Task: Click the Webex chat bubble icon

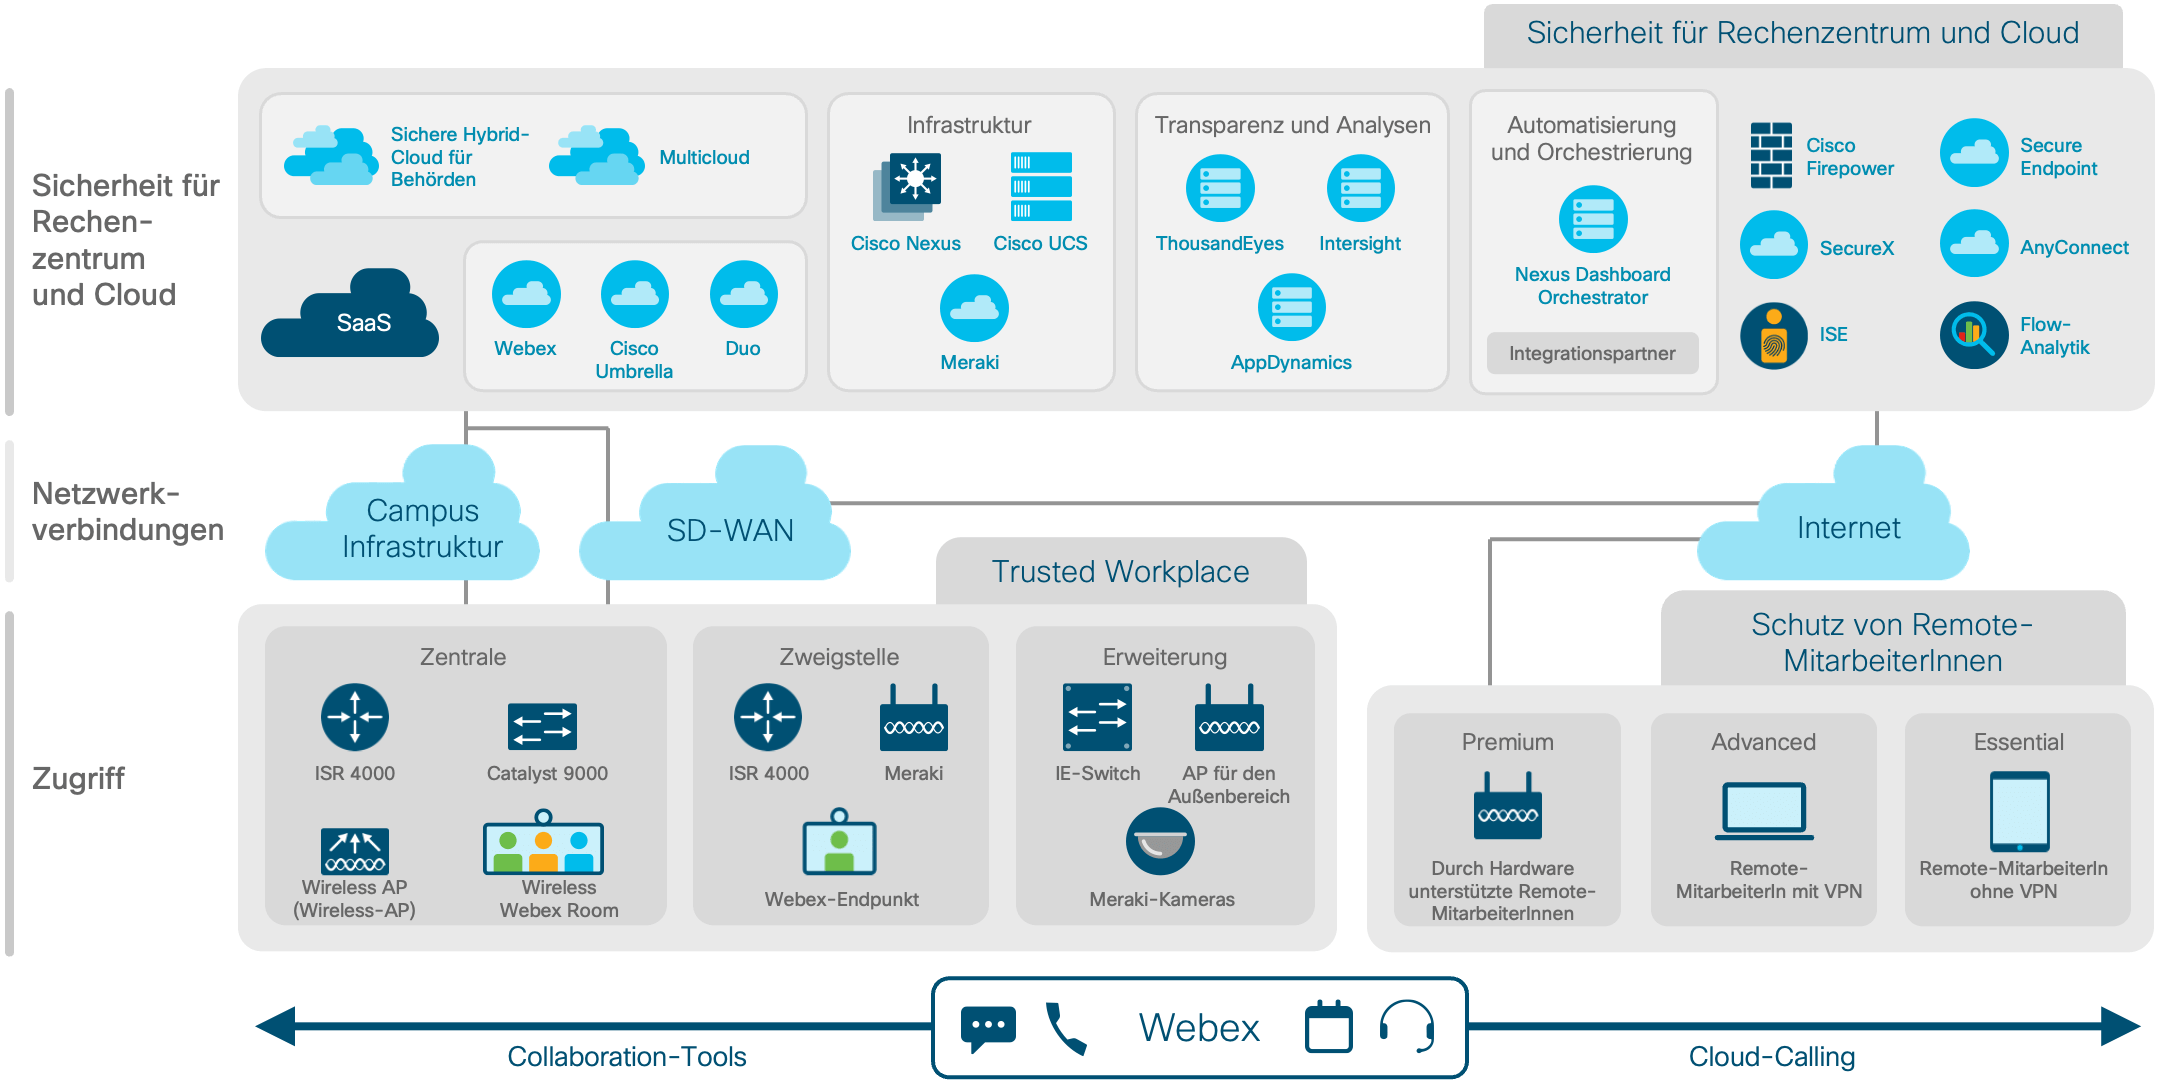Action: [x=988, y=1029]
